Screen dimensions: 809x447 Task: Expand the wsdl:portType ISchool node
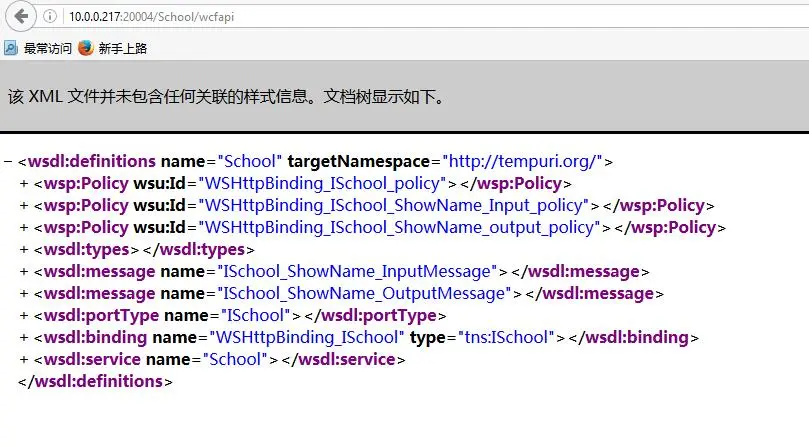24,315
